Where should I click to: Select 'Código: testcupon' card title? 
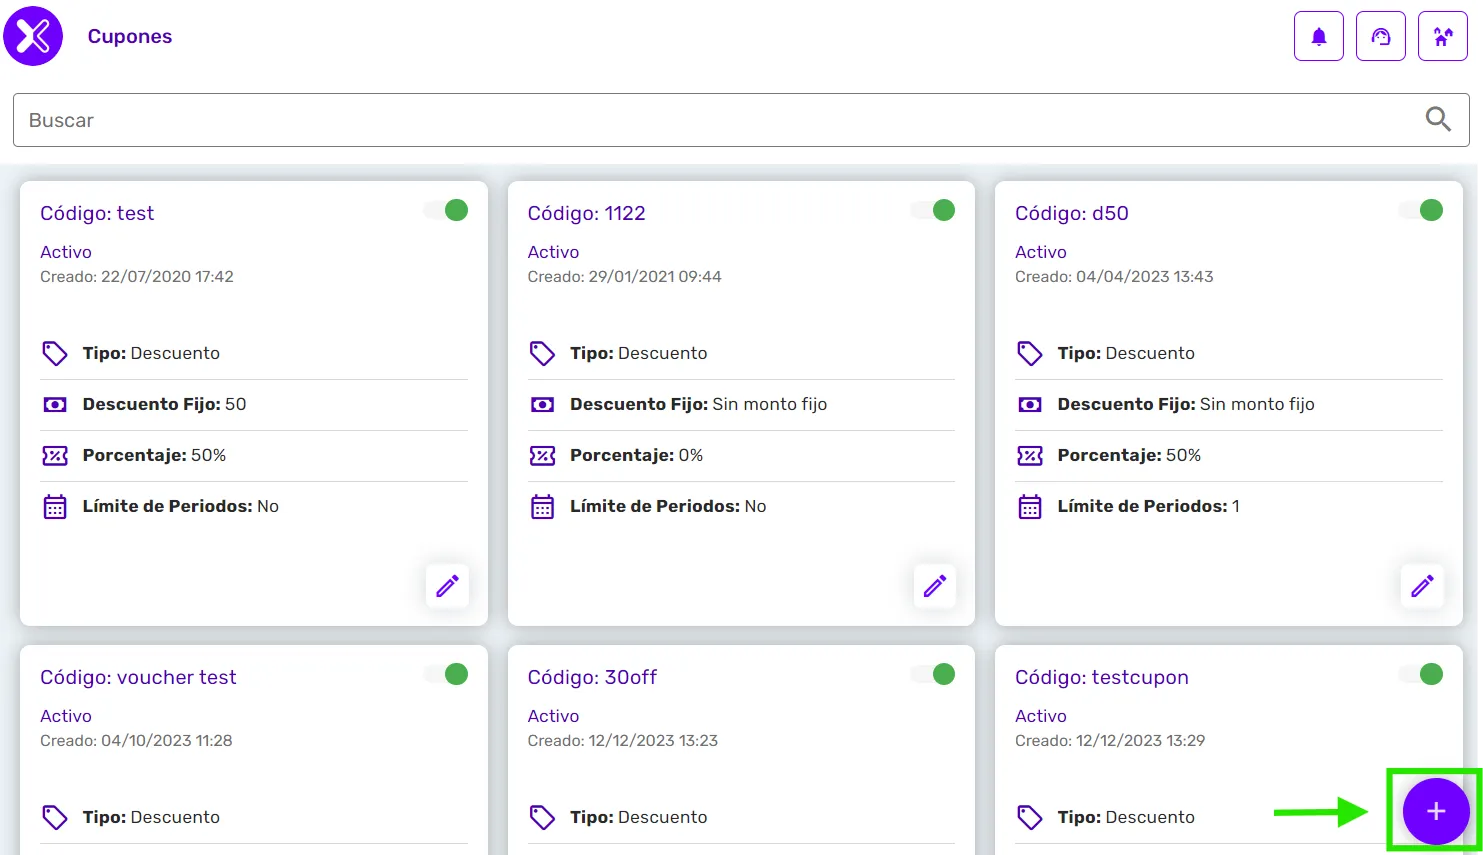point(1101,677)
